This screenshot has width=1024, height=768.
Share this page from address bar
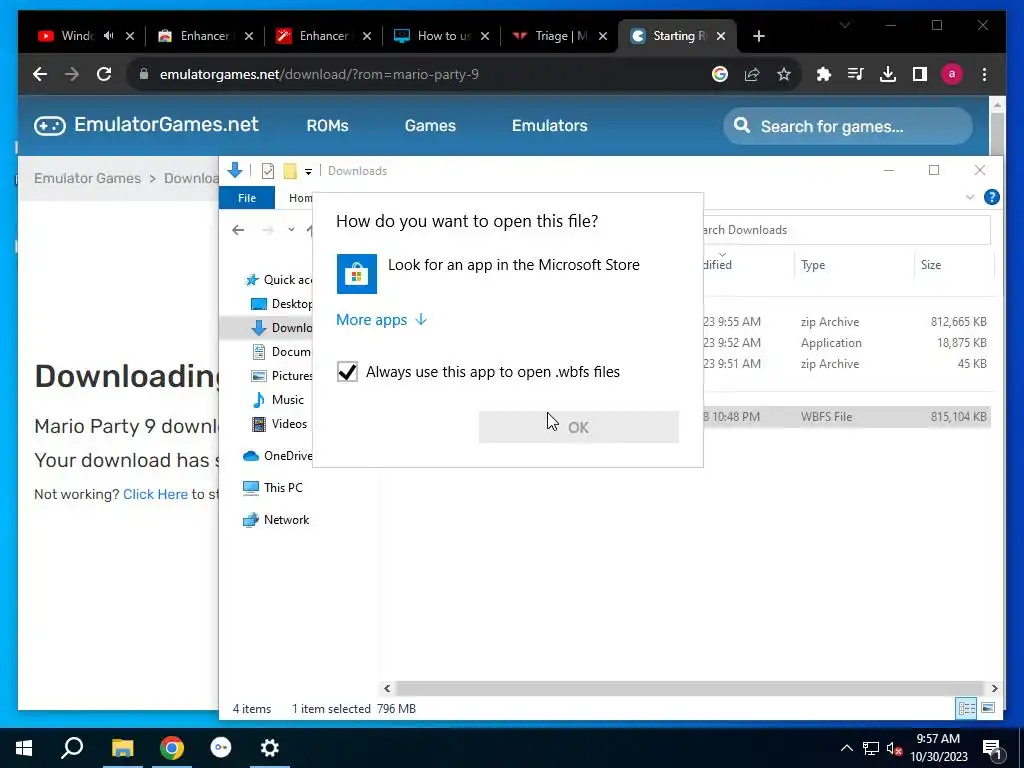(752, 74)
